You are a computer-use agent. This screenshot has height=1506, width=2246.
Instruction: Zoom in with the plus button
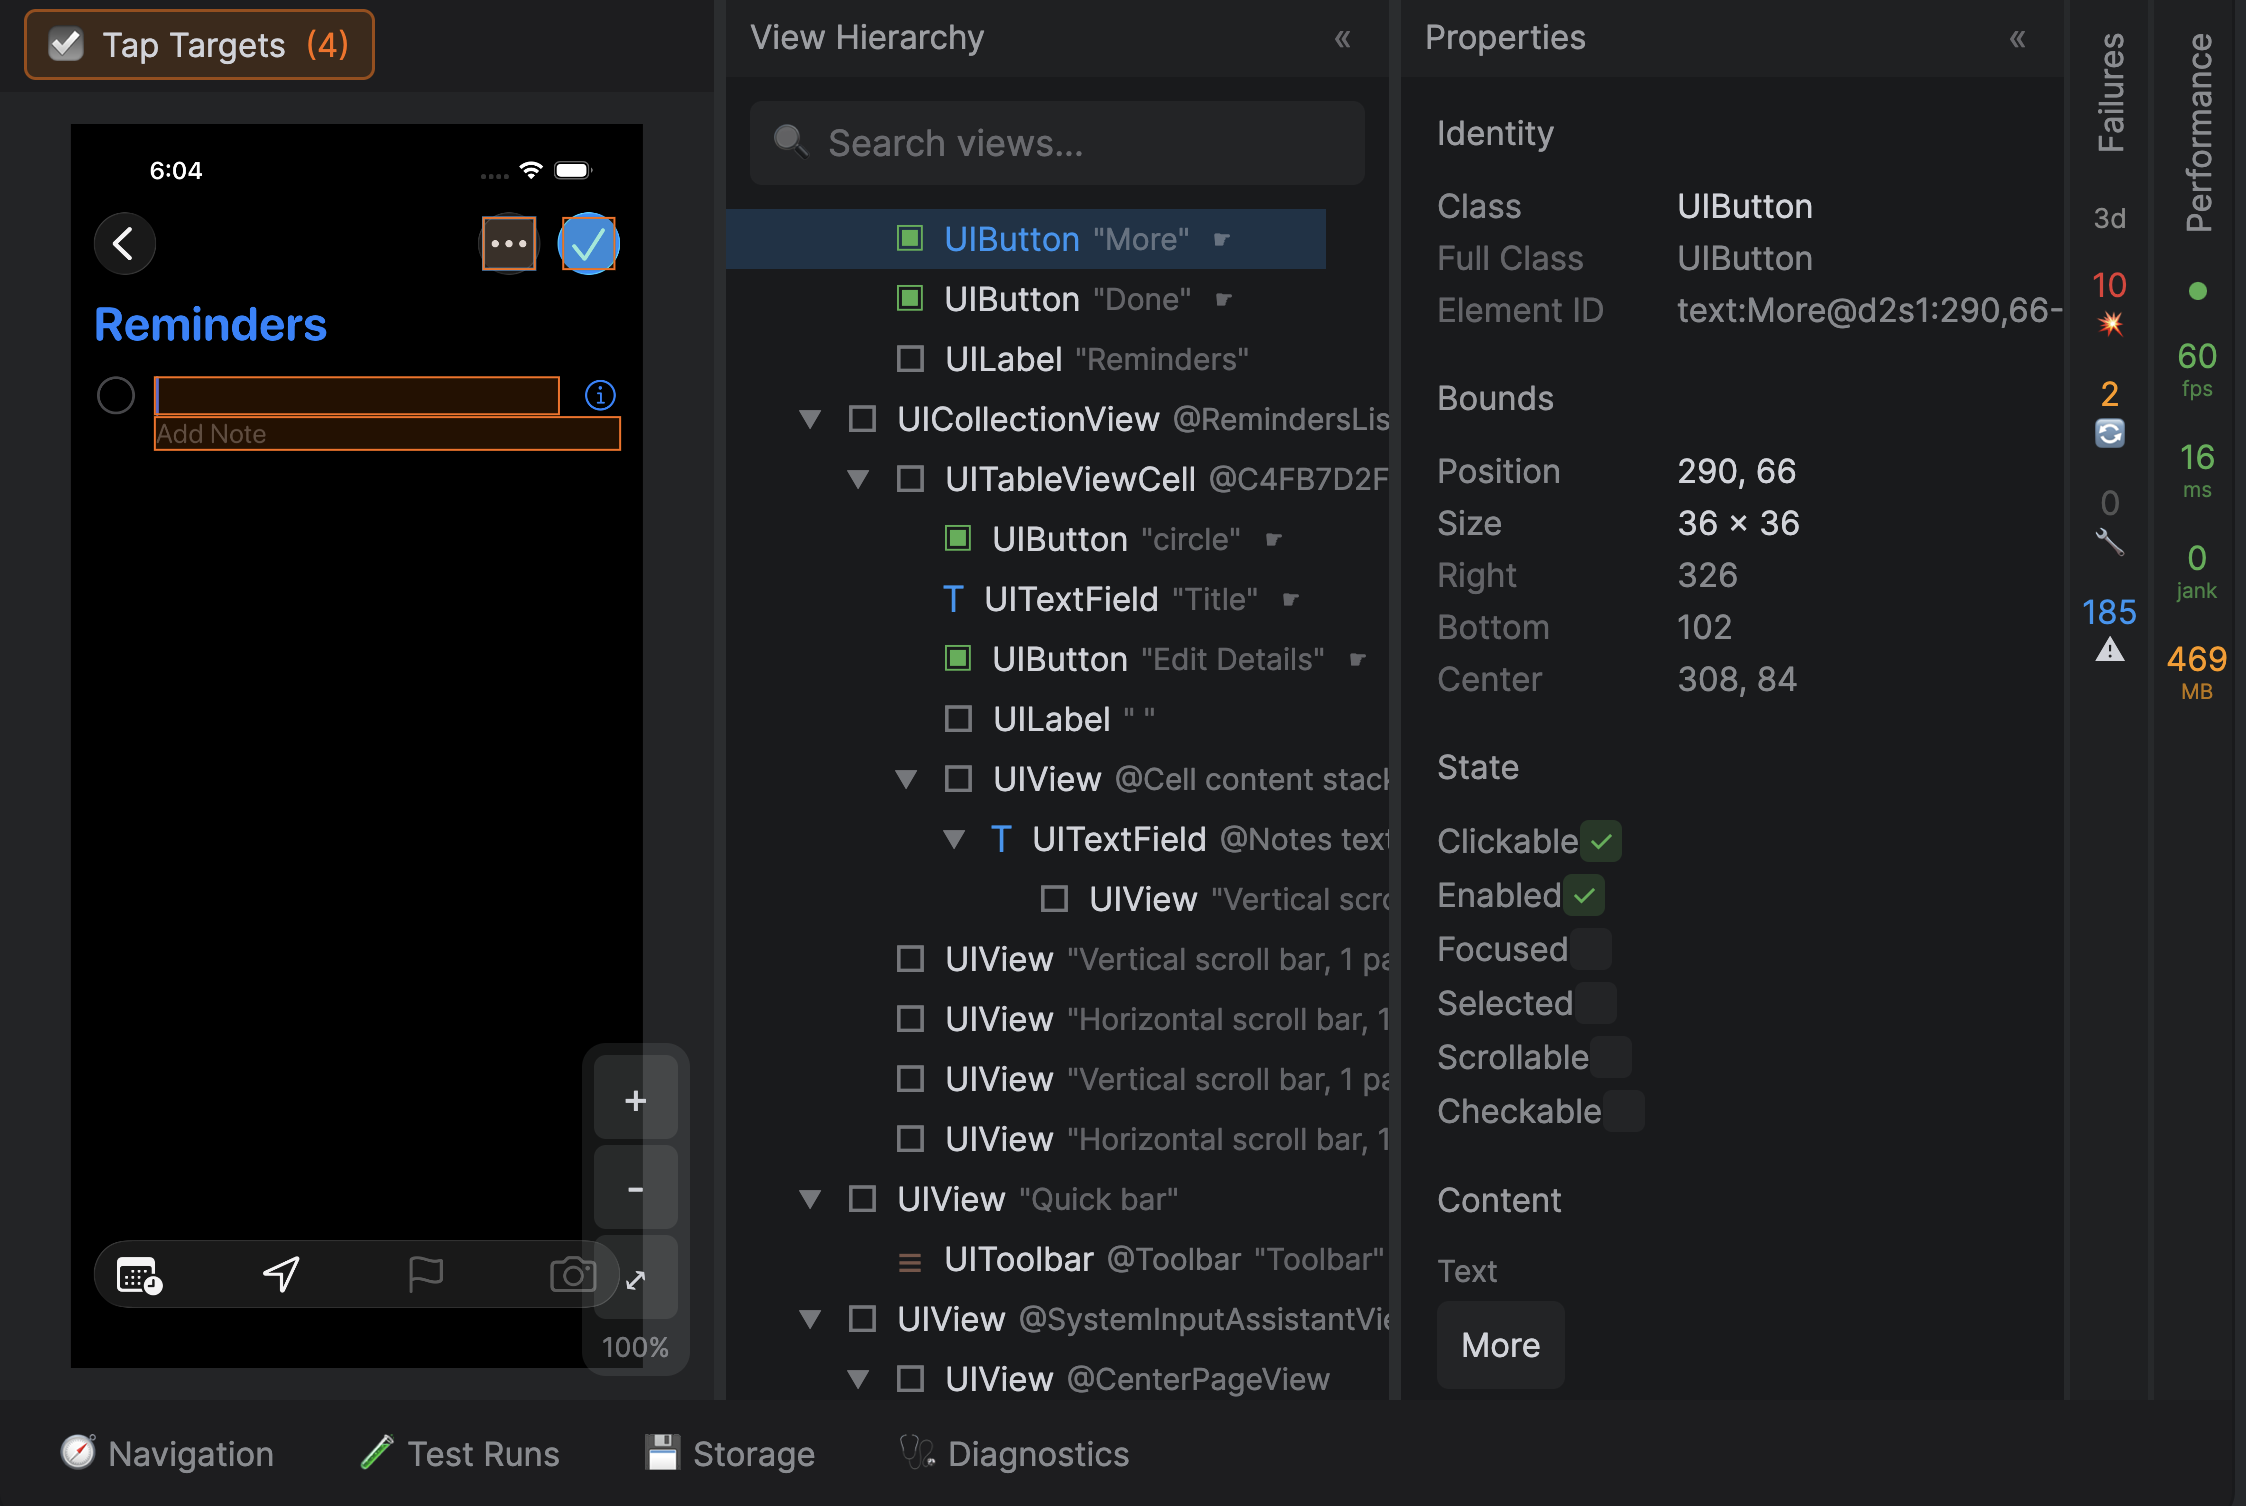pos(635,1100)
